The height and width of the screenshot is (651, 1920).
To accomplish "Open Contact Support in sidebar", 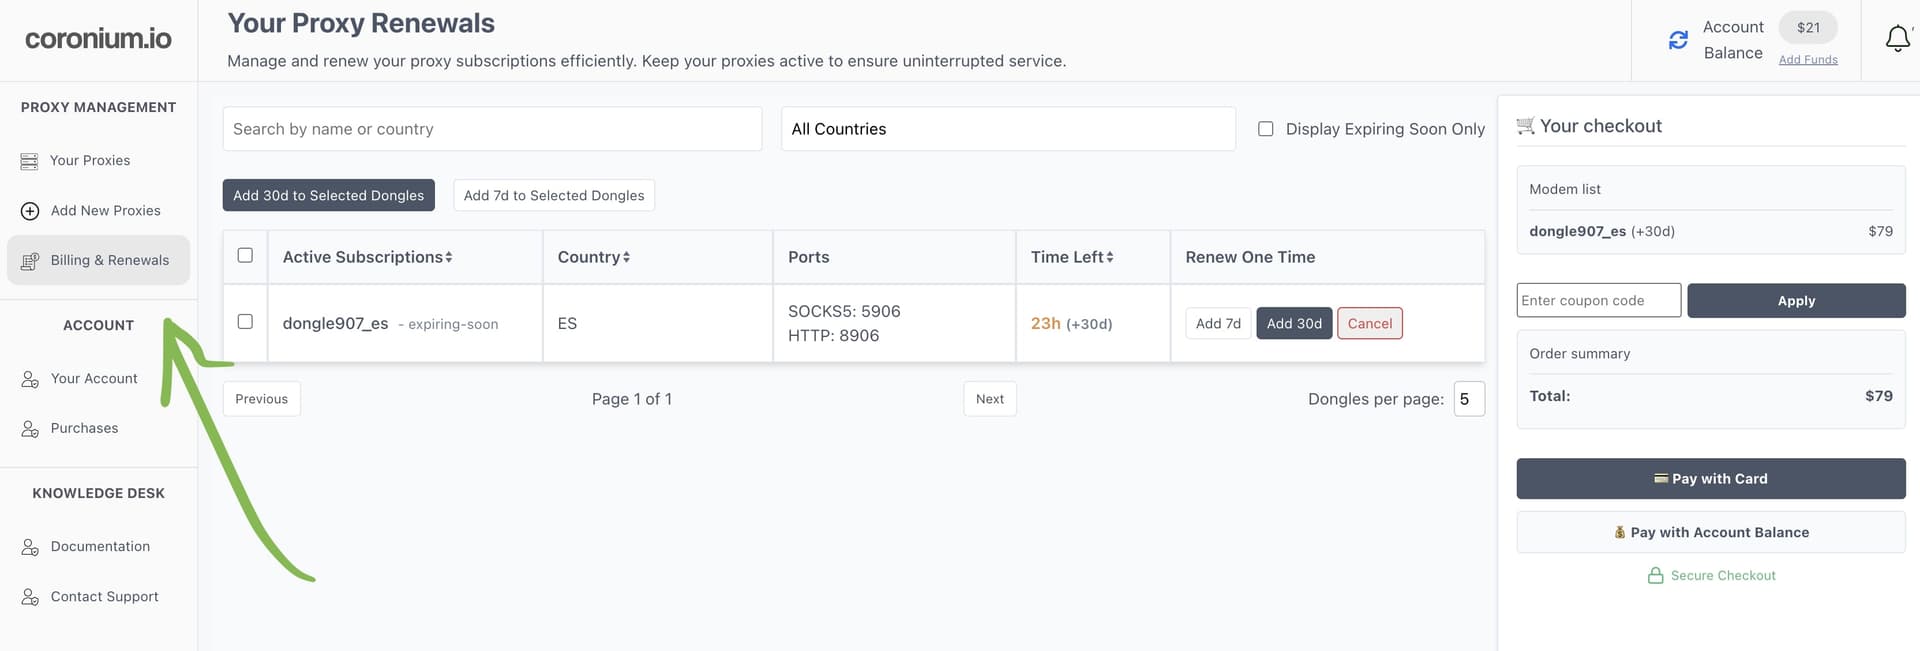I will click(104, 597).
